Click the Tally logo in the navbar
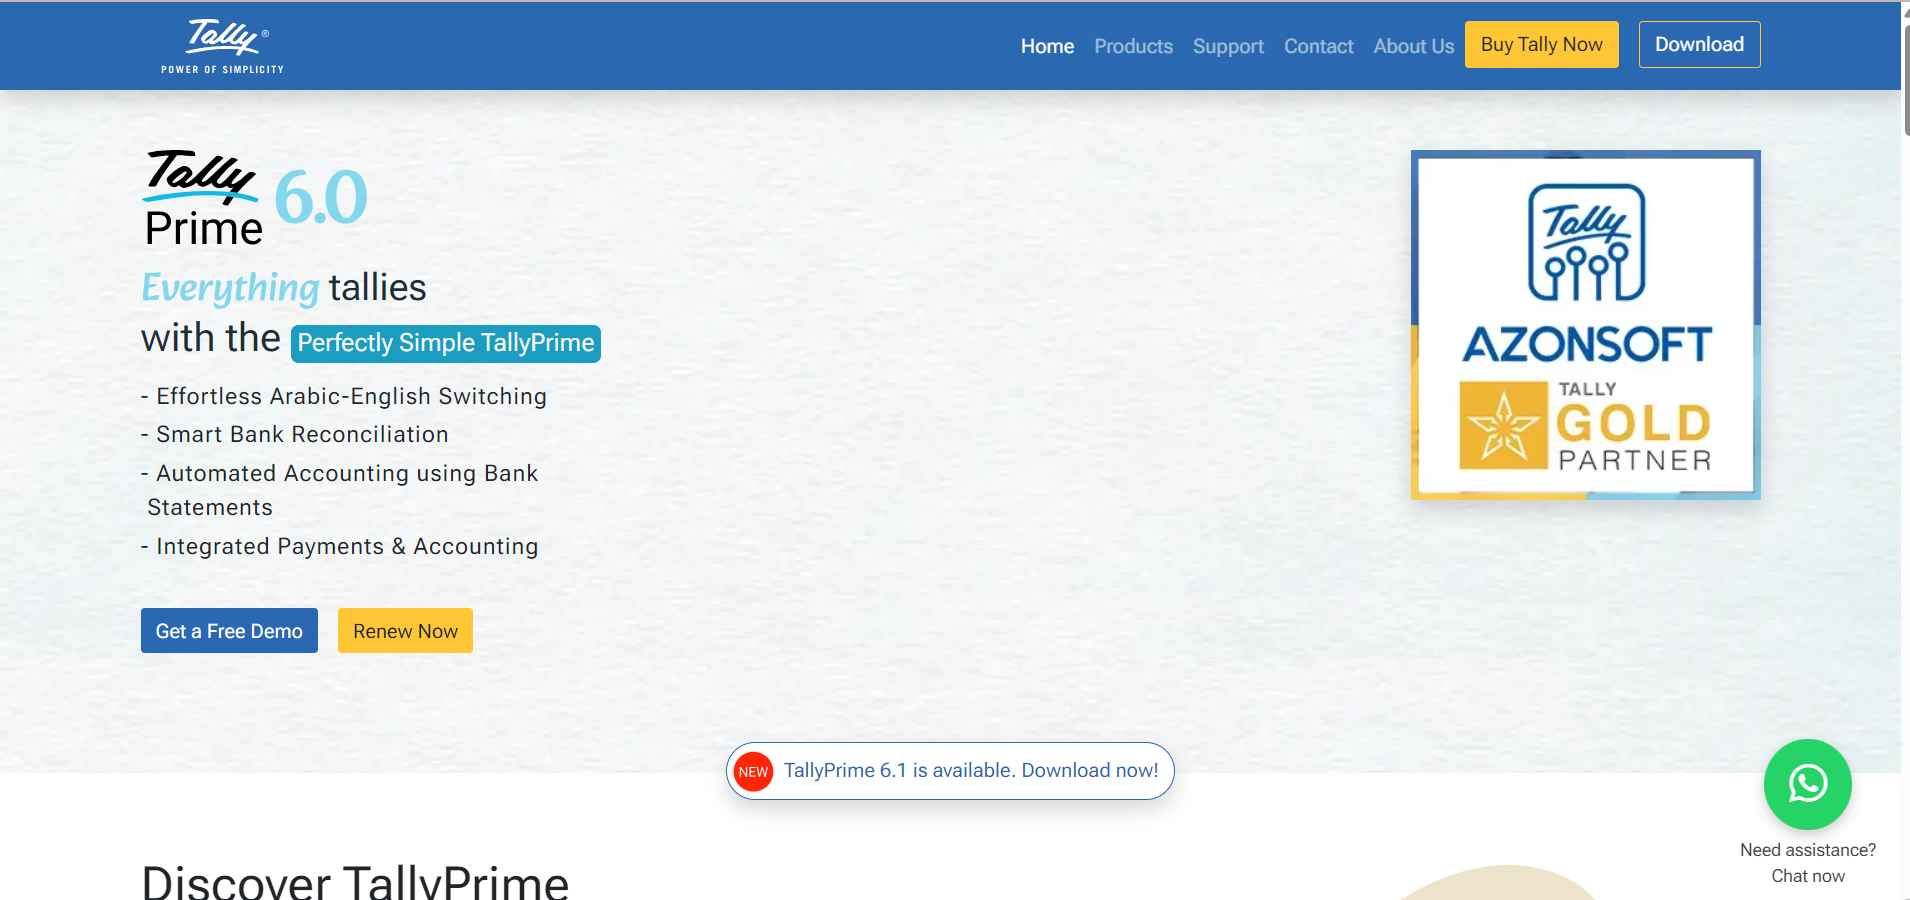Image resolution: width=1910 pixels, height=900 pixels. coord(221,44)
